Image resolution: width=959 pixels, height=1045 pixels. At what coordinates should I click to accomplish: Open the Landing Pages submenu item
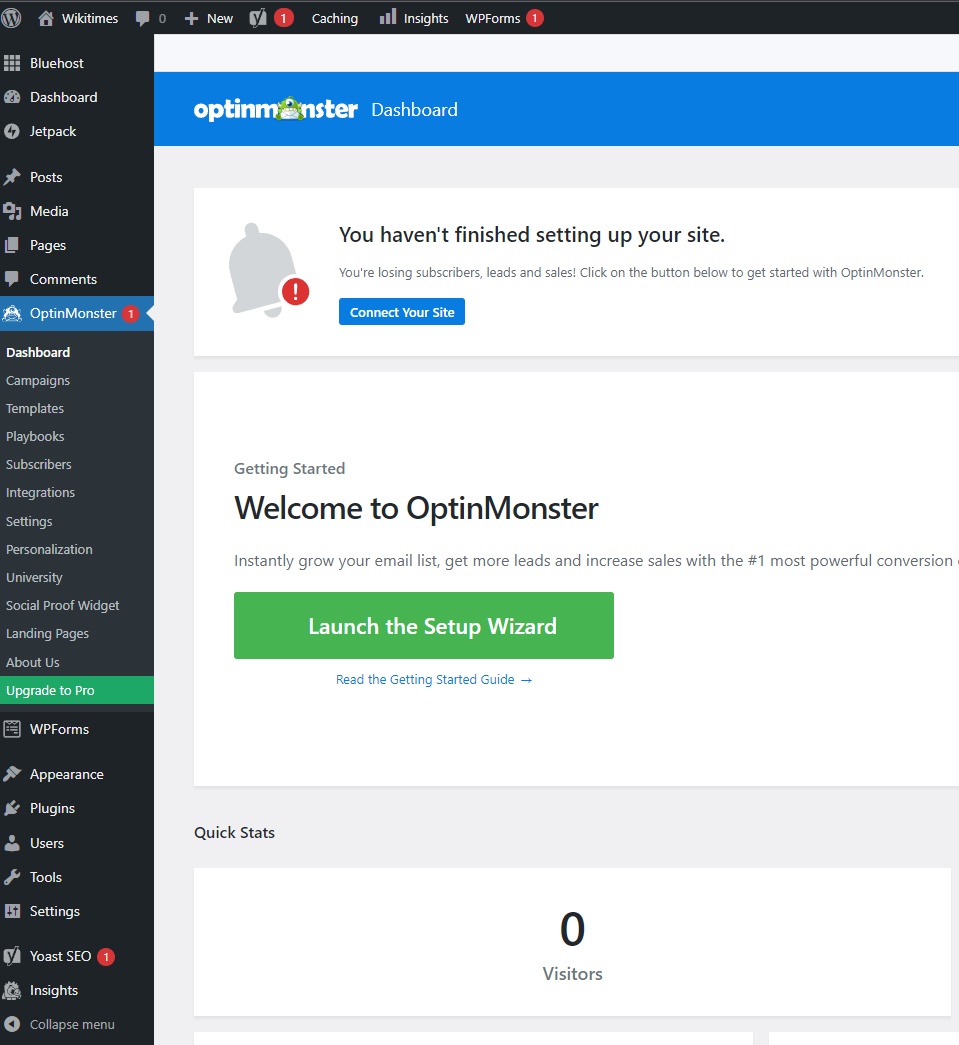click(47, 634)
